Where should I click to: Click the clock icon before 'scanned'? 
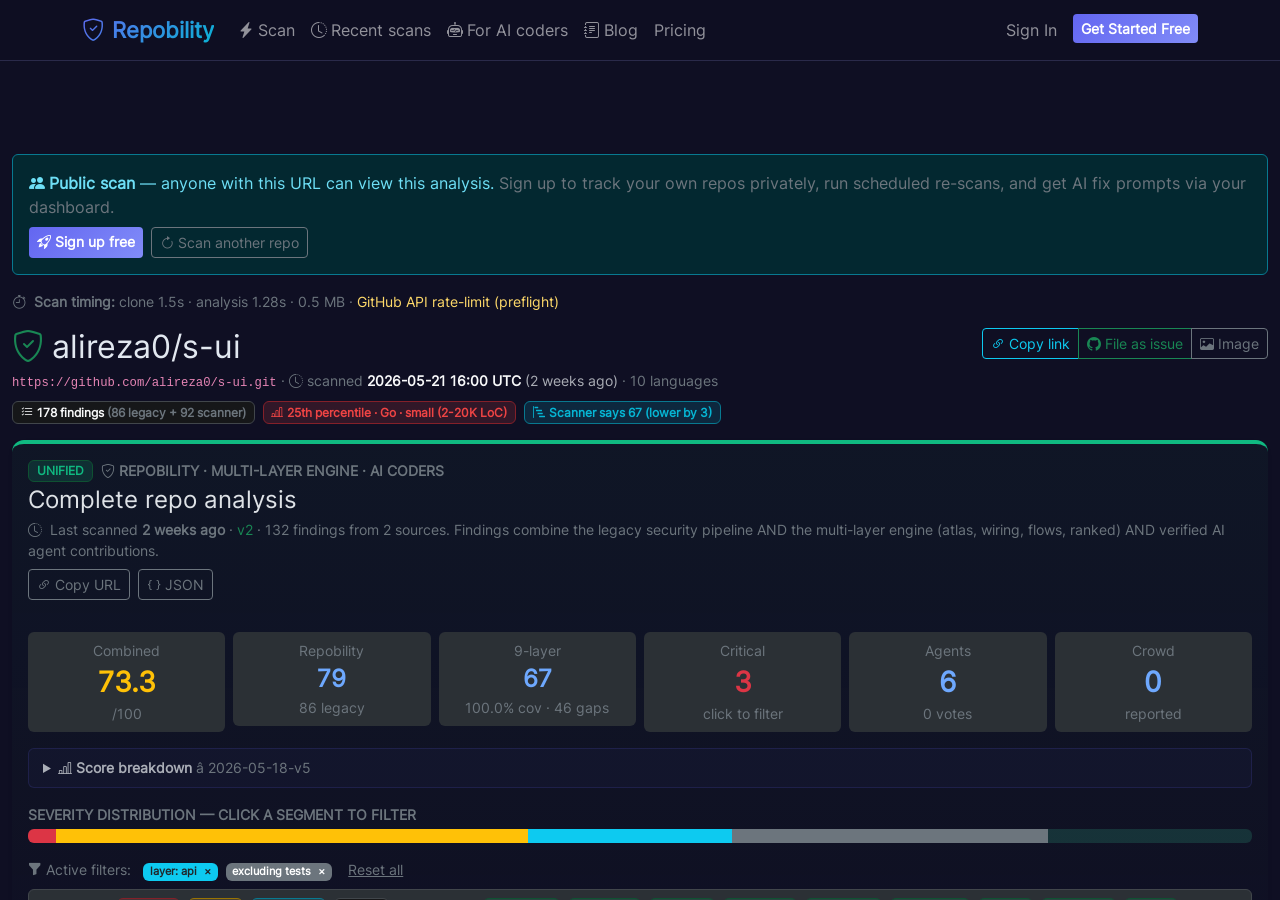(x=296, y=381)
